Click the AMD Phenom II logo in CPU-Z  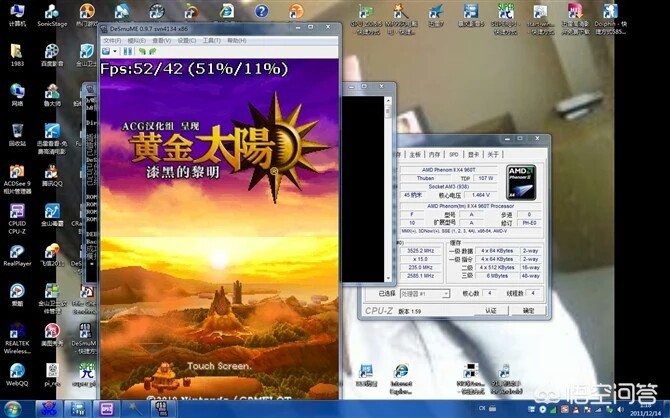click(521, 183)
